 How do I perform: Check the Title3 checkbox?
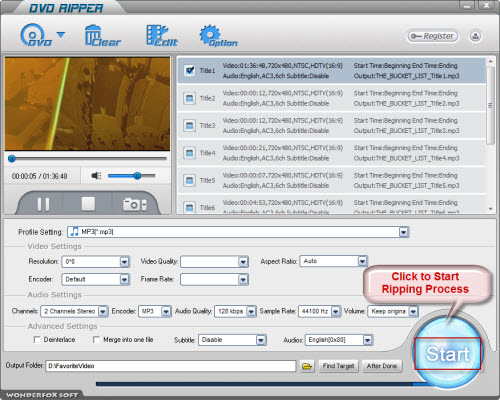tap(189, 125)
